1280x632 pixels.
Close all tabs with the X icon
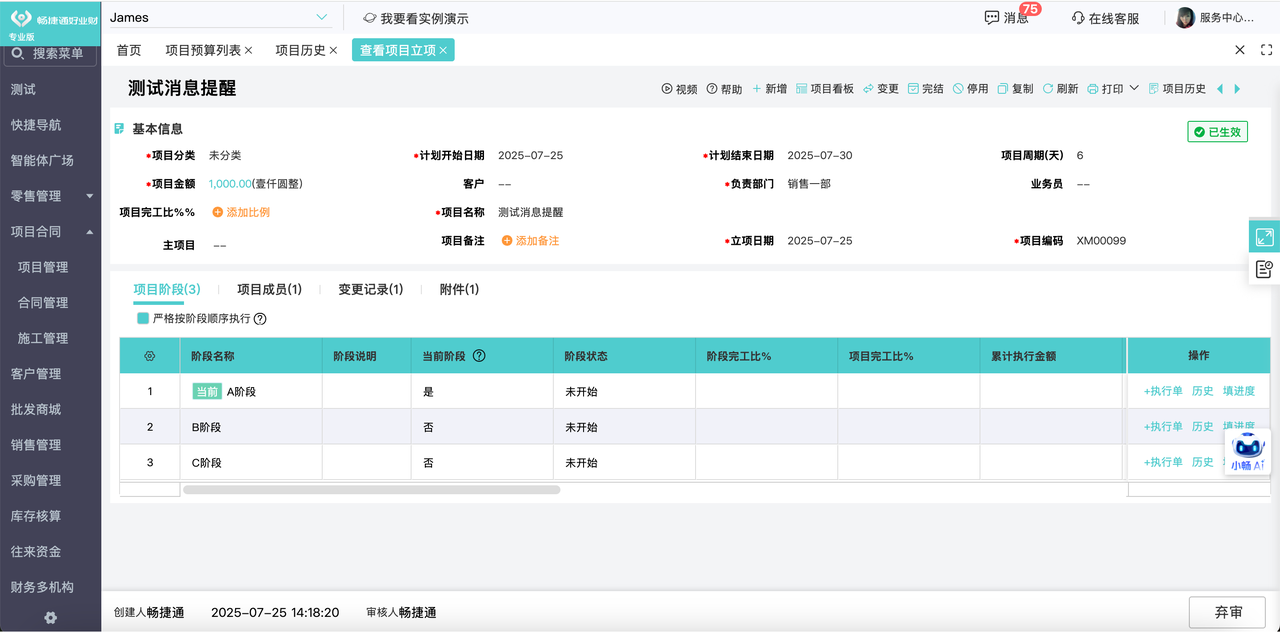click(1240, 49)
